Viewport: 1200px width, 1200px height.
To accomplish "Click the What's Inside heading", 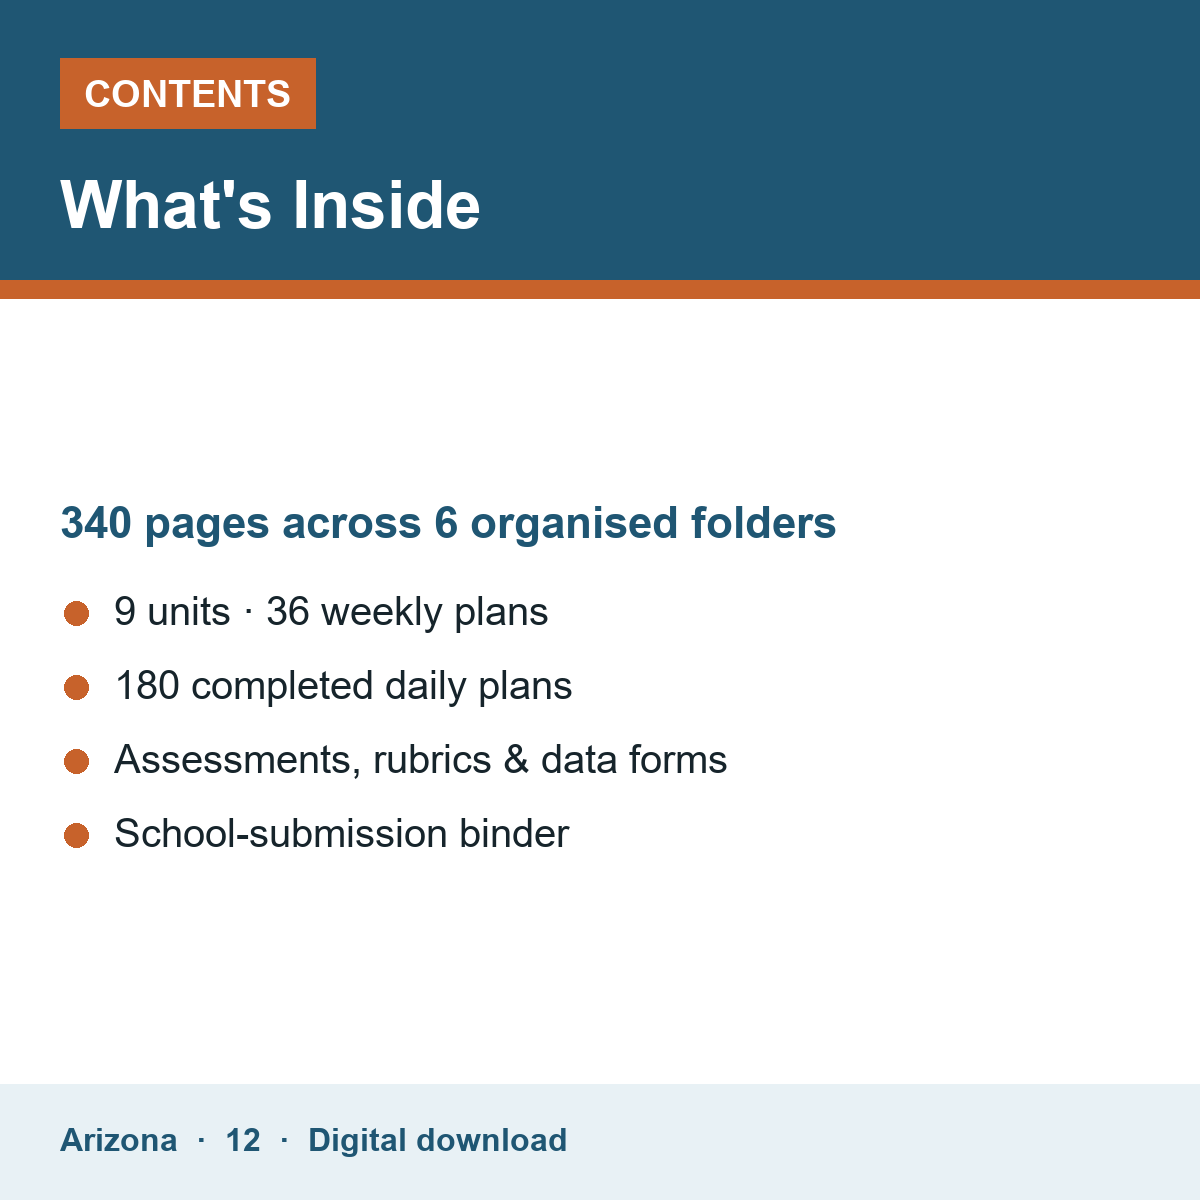I will click(x=270, y=205).
